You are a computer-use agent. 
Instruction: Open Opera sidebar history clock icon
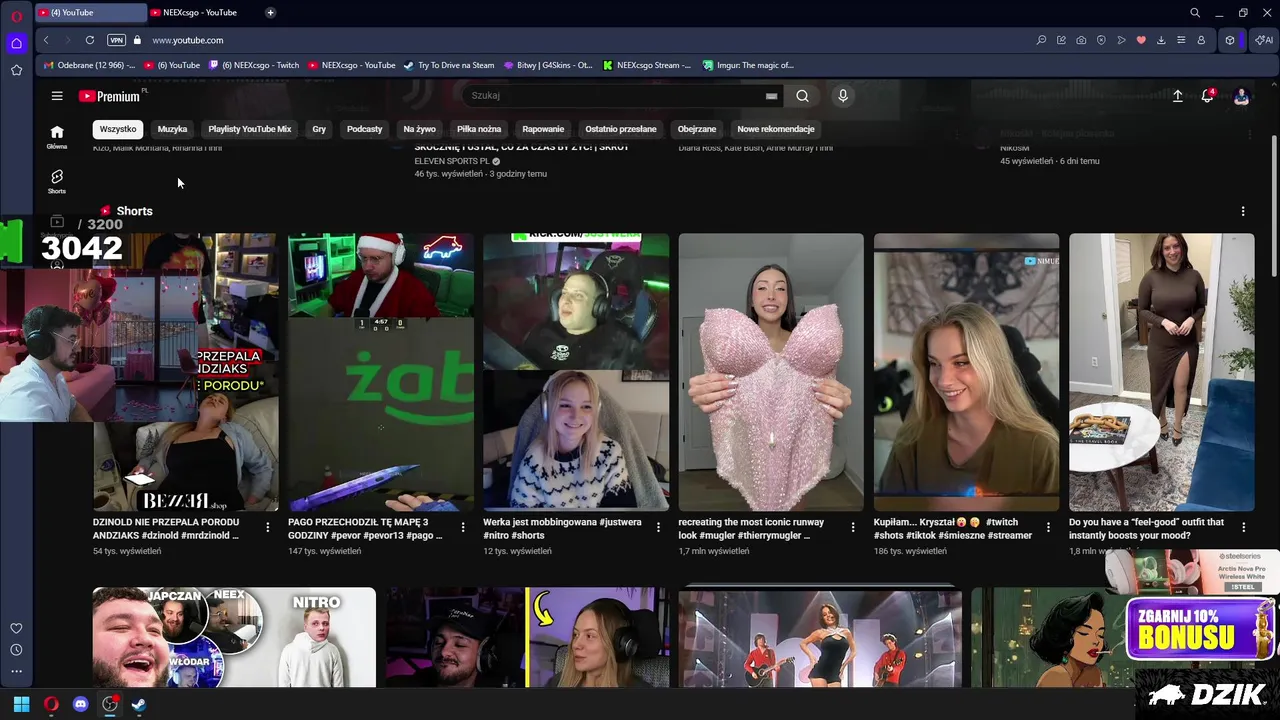tap(16, 650)
